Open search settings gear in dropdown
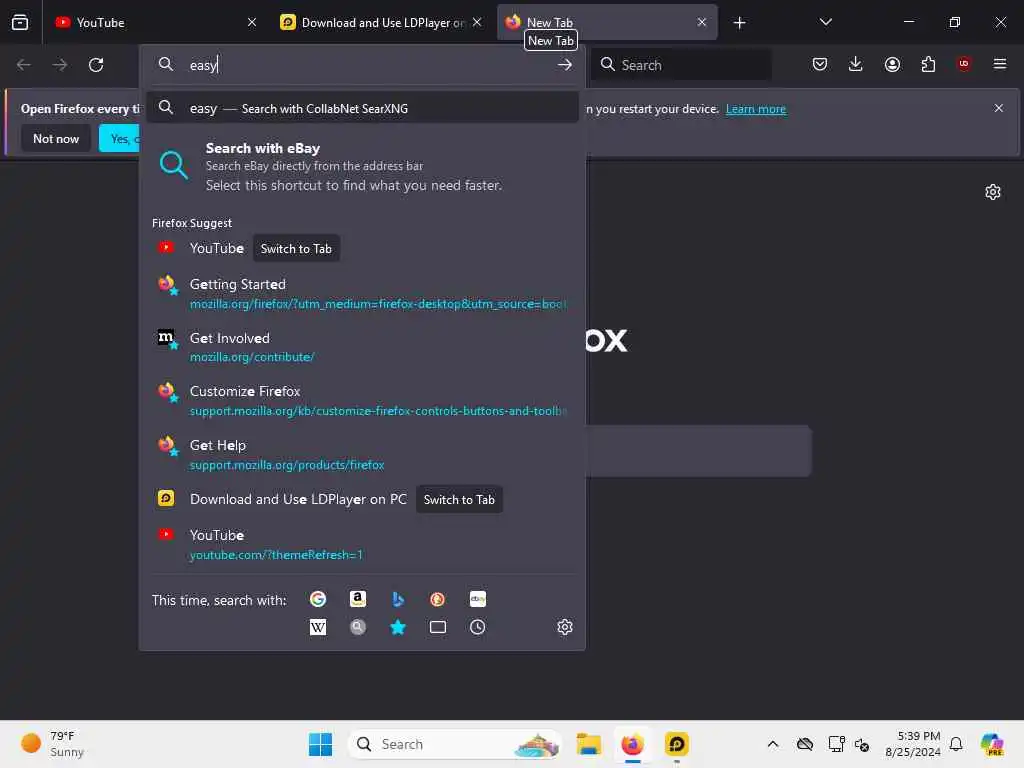Image resolution: width=1024 pixels, height=768 pixels. coord(565,627)
